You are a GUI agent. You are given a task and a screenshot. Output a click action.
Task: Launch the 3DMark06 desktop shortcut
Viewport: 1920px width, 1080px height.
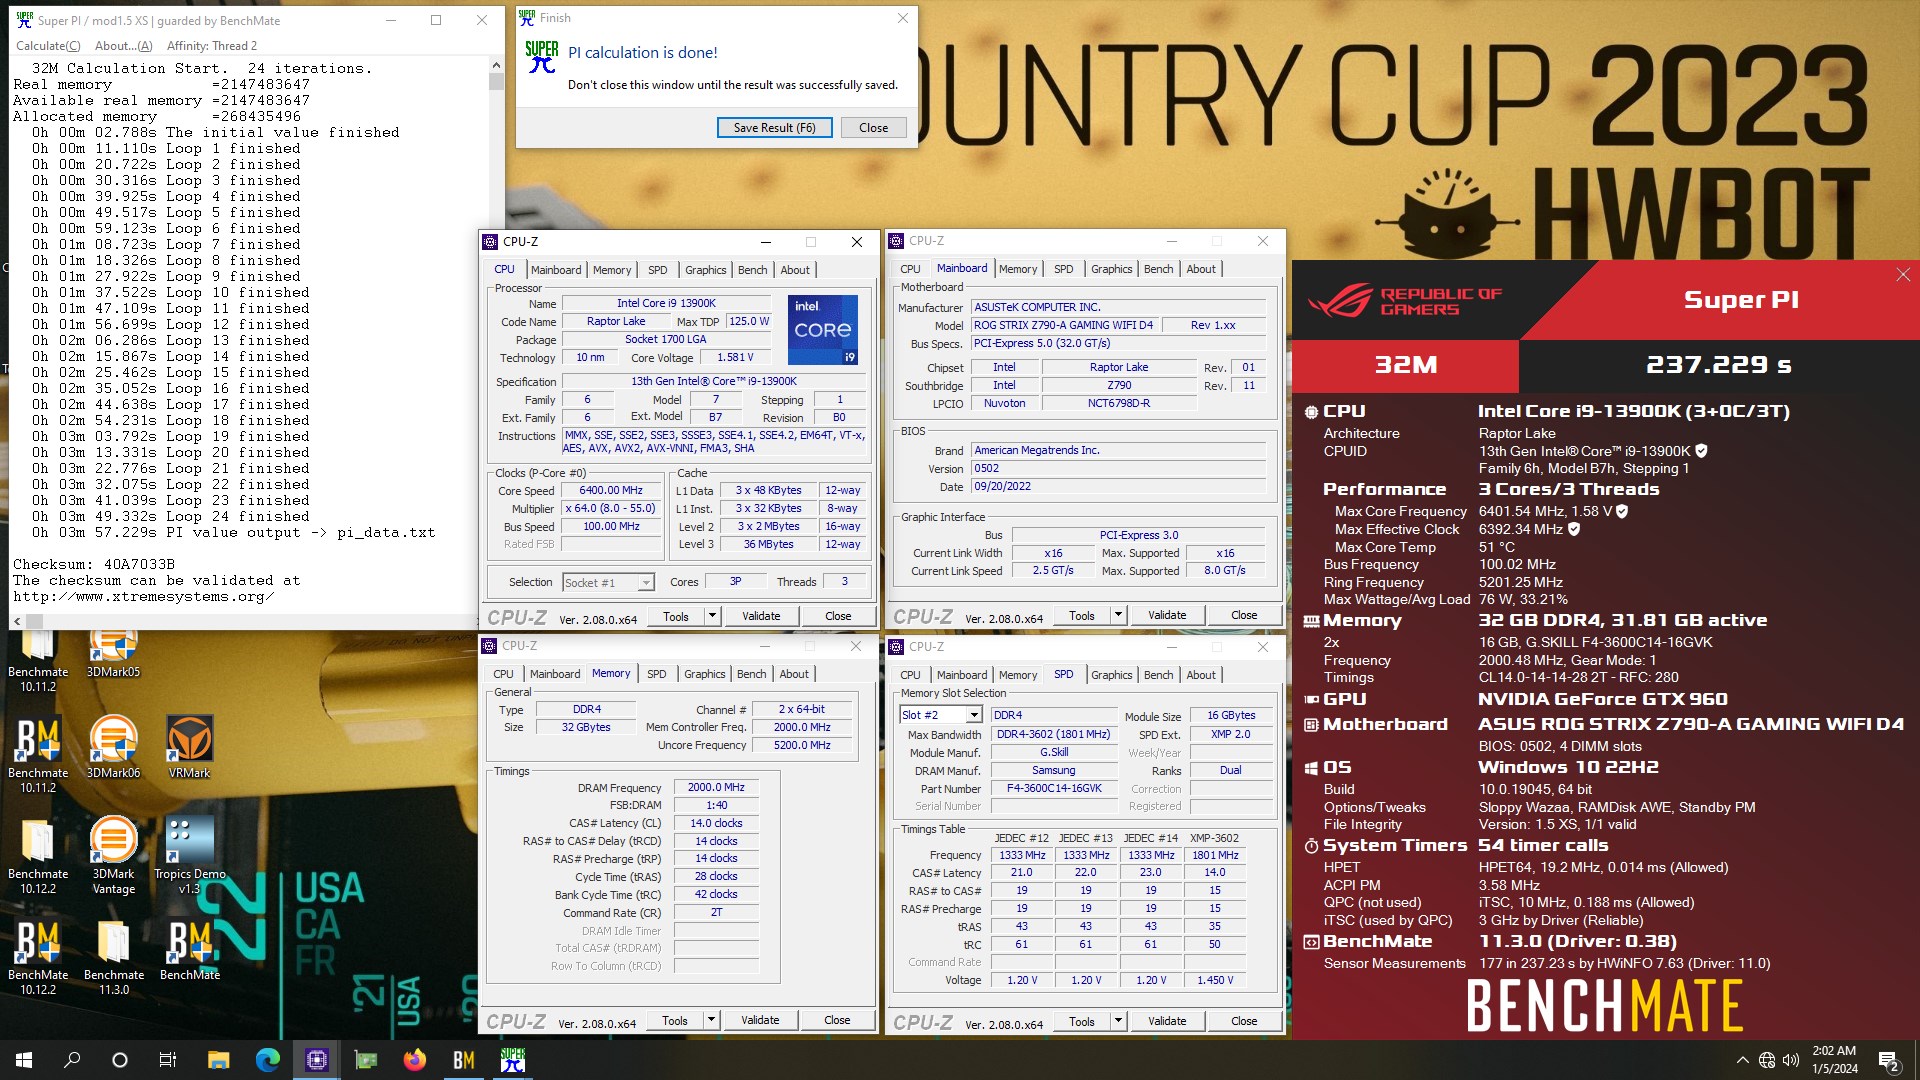[x=113, y=747]
